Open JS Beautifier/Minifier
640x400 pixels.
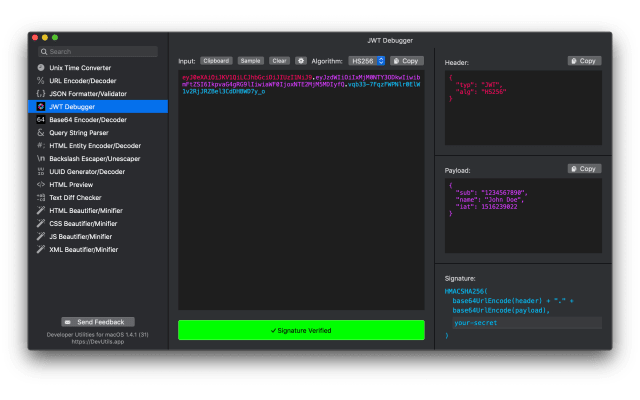coord(98,237)
